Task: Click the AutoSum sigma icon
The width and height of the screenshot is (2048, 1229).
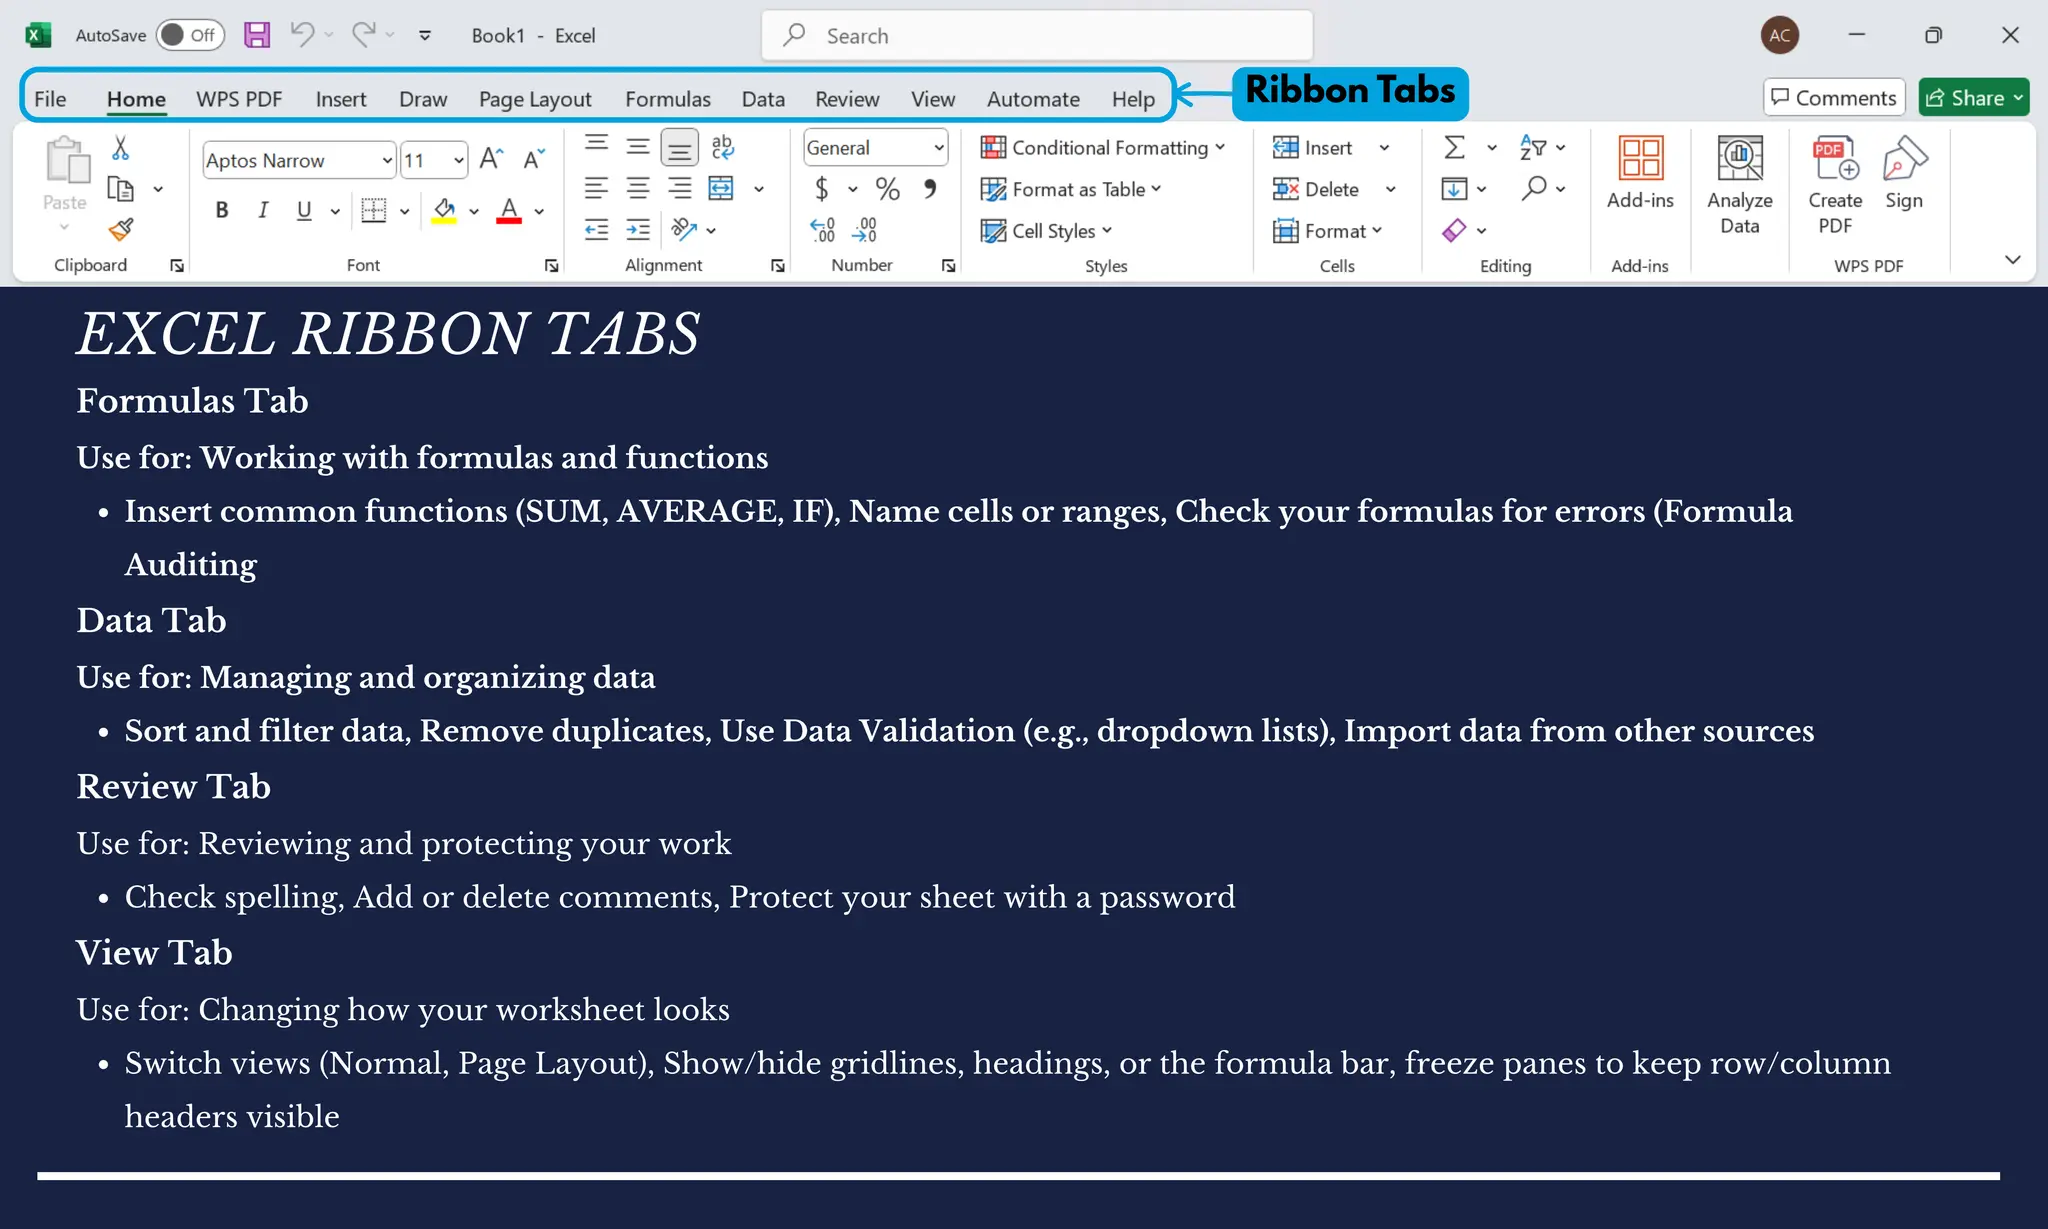Action: click(x=1454, y=147)
